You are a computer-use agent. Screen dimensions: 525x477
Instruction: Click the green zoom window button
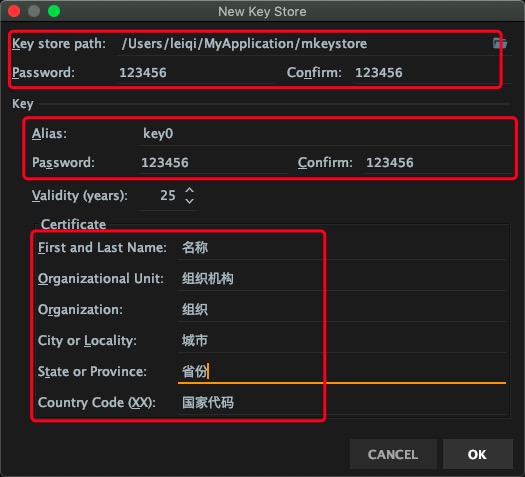pyautogui.click(x=54, y=11)
